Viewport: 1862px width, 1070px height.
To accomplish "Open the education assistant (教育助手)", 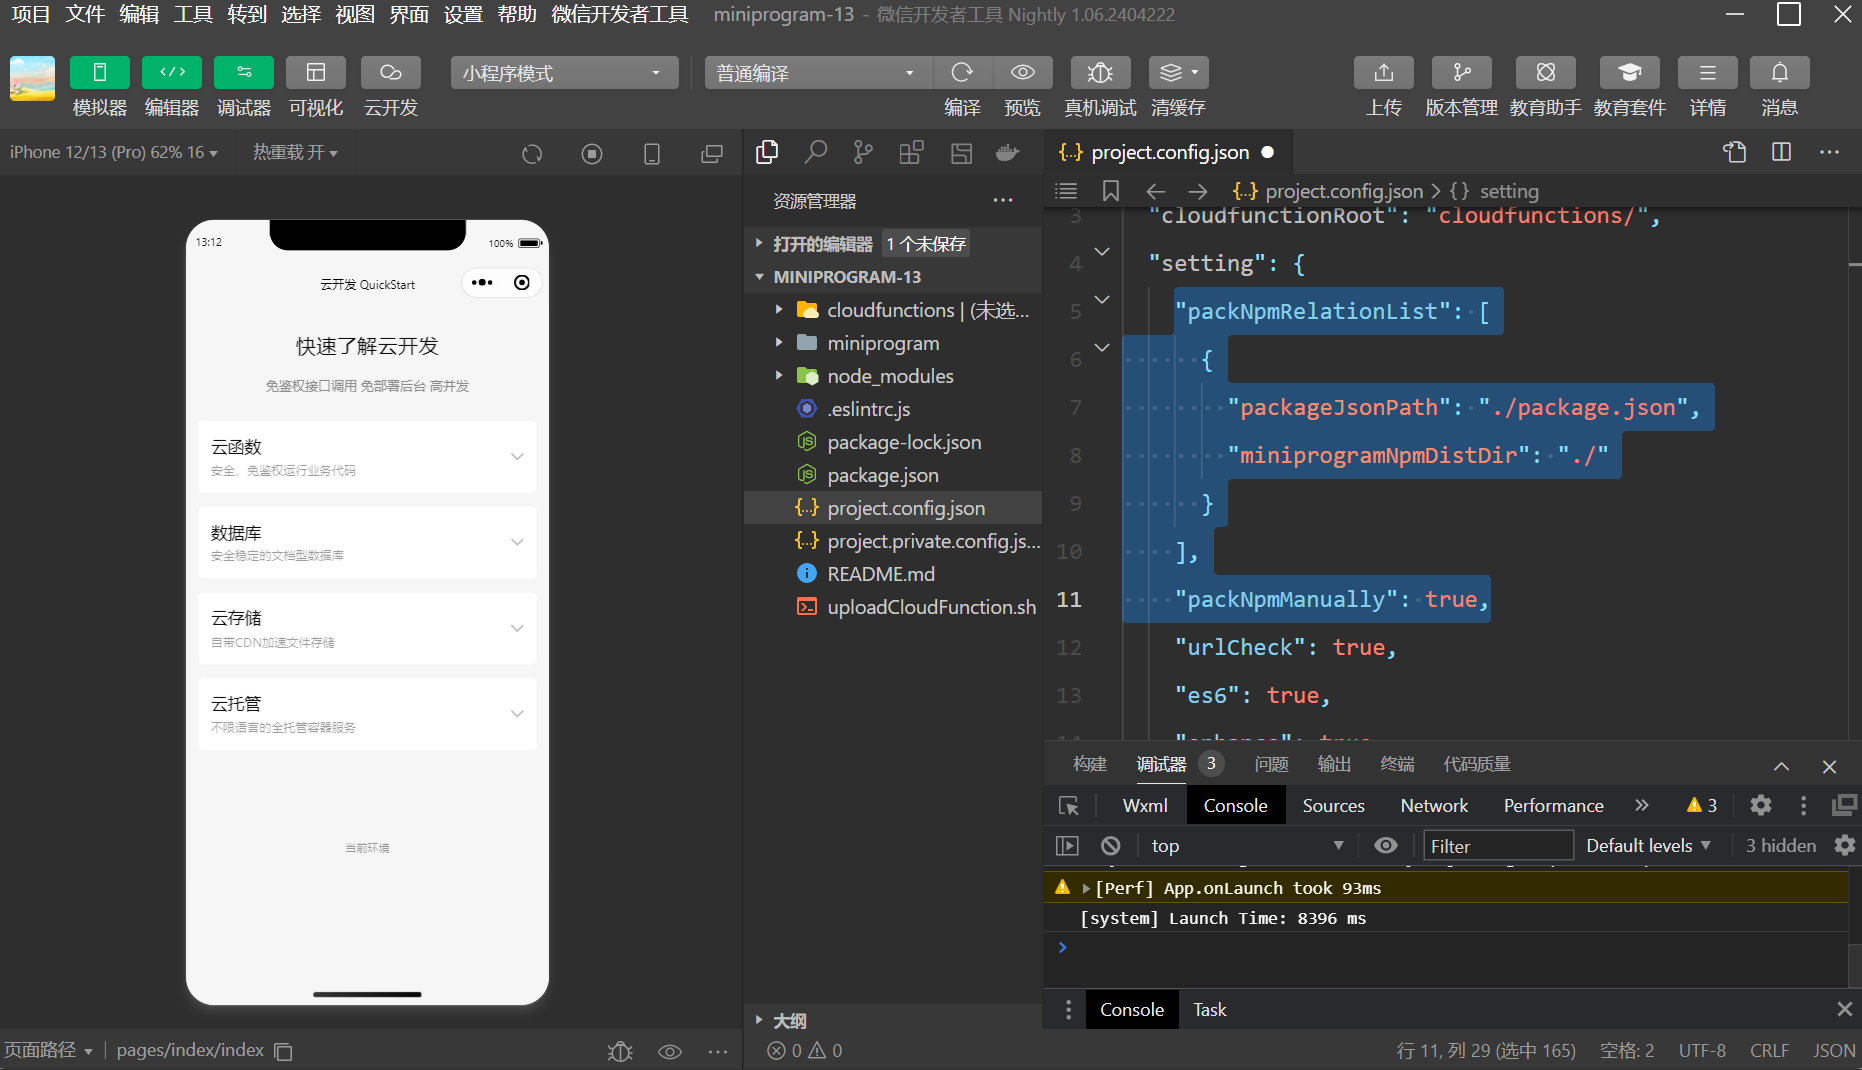I will click(x=1546, y=73).
